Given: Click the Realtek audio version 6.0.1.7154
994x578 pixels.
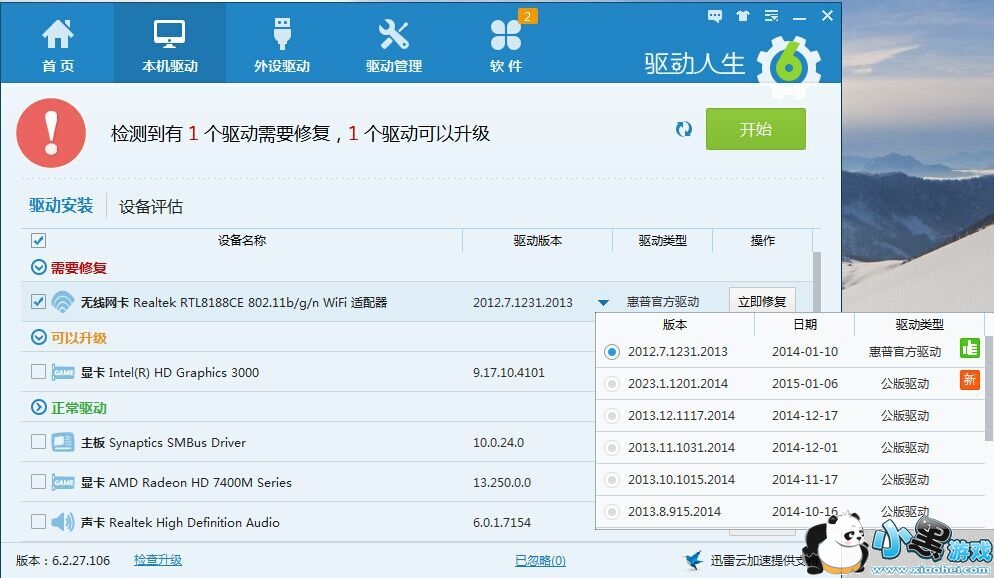Looking at the screenshot, I should click(502, 522).
